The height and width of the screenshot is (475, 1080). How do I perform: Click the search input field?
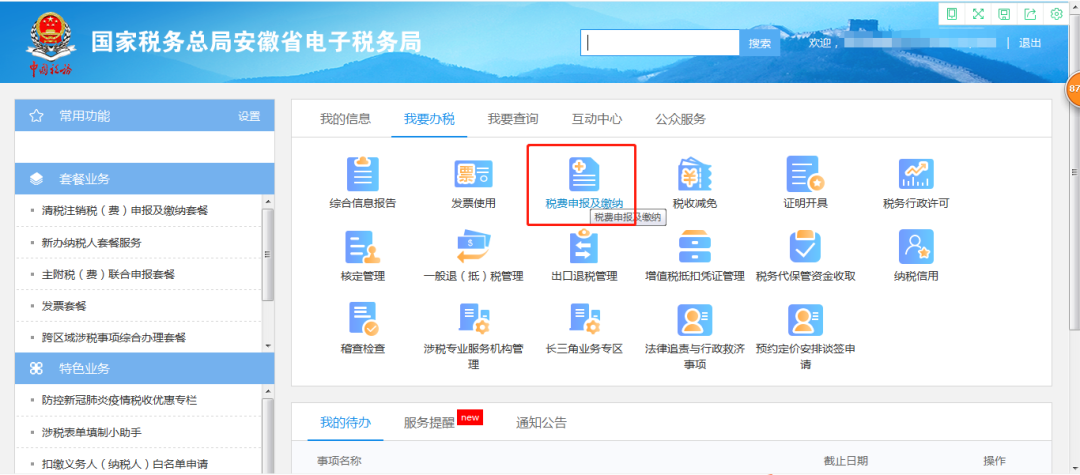(660, 43)
